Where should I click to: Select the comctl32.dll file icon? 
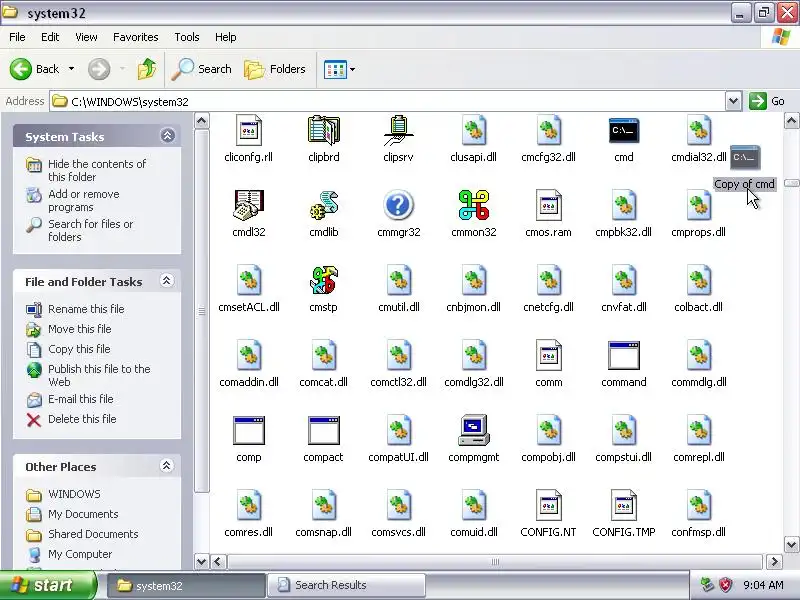pos(398,355)
